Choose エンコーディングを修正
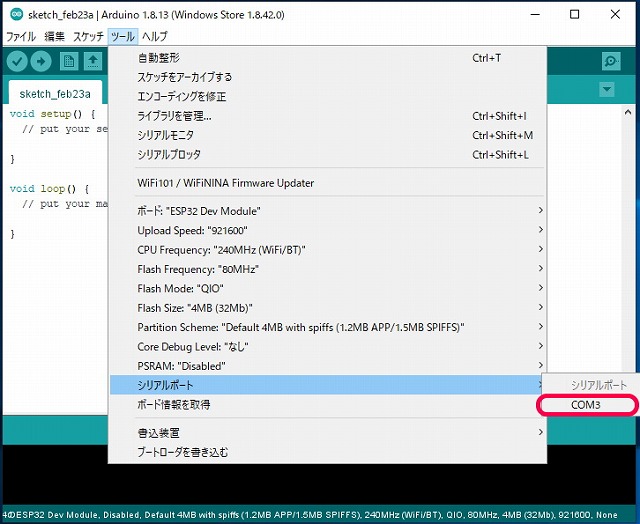 pos(327,97)
